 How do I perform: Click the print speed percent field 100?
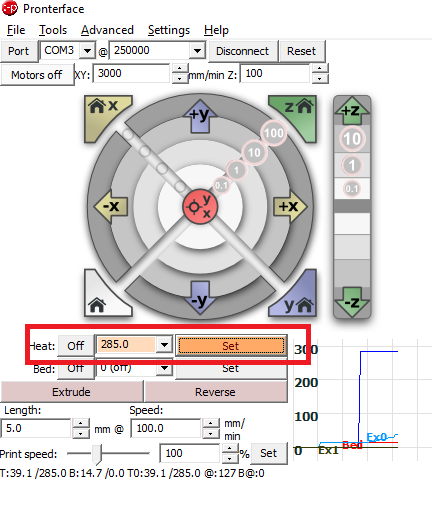click(x=189, y=453)
